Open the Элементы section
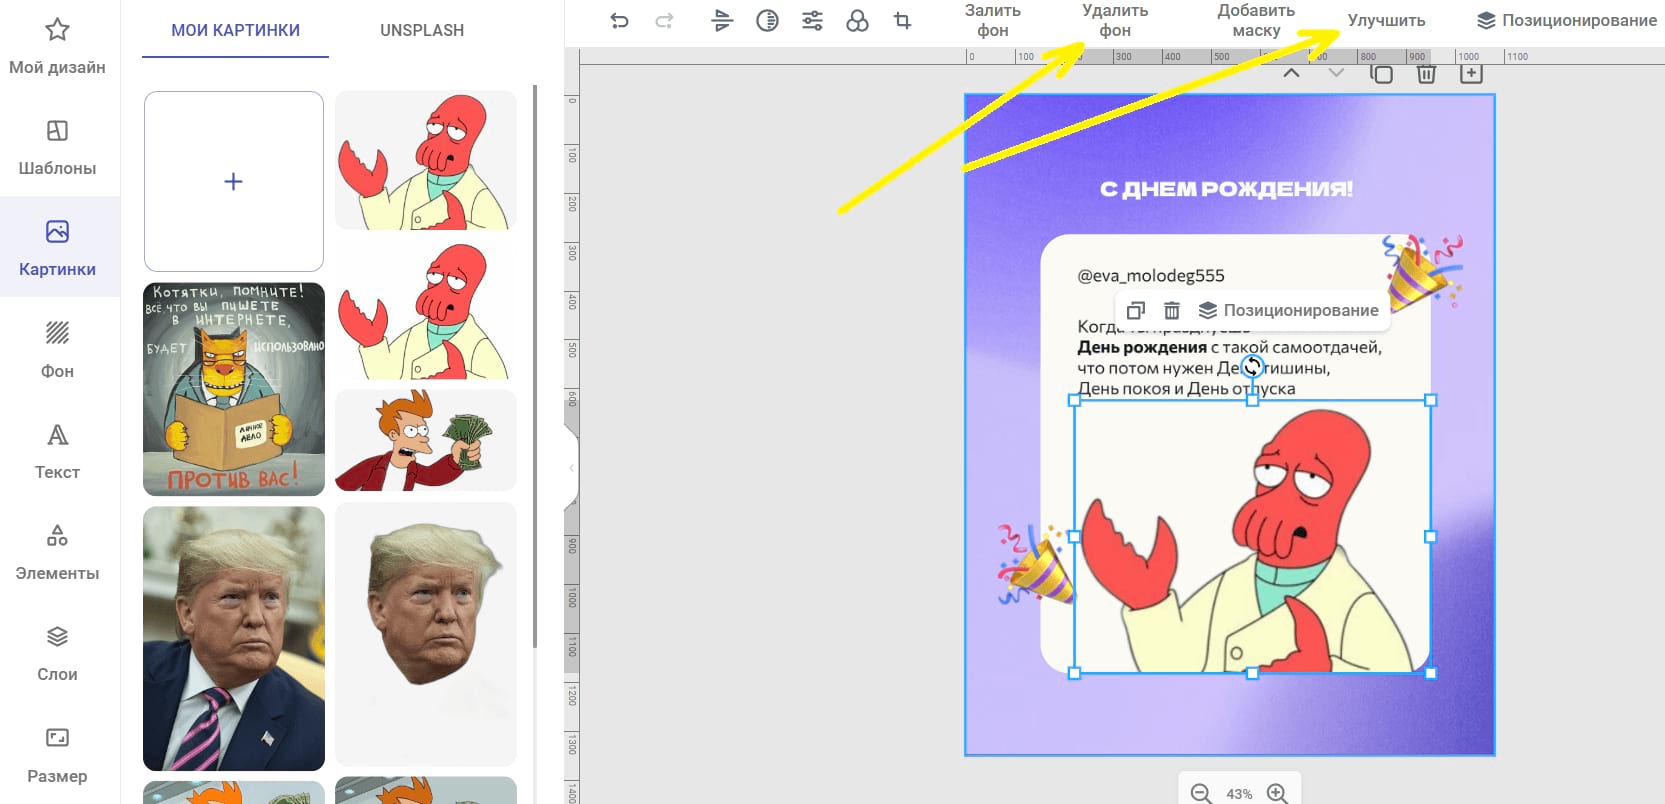 [x=57, y=552]
